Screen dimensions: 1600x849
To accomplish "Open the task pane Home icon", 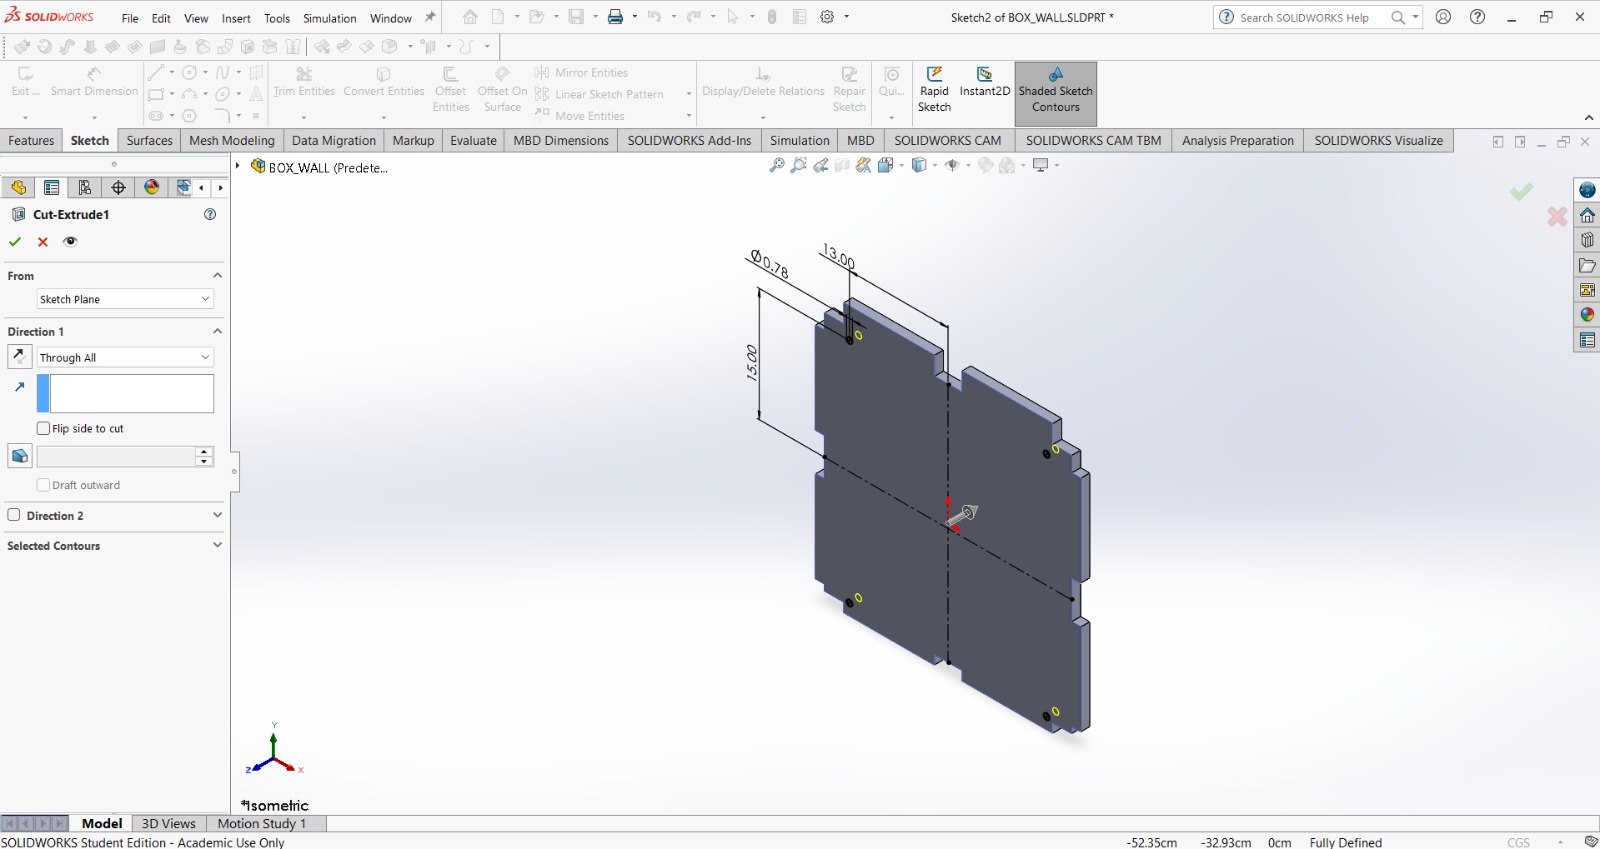I will point(1587,215).
